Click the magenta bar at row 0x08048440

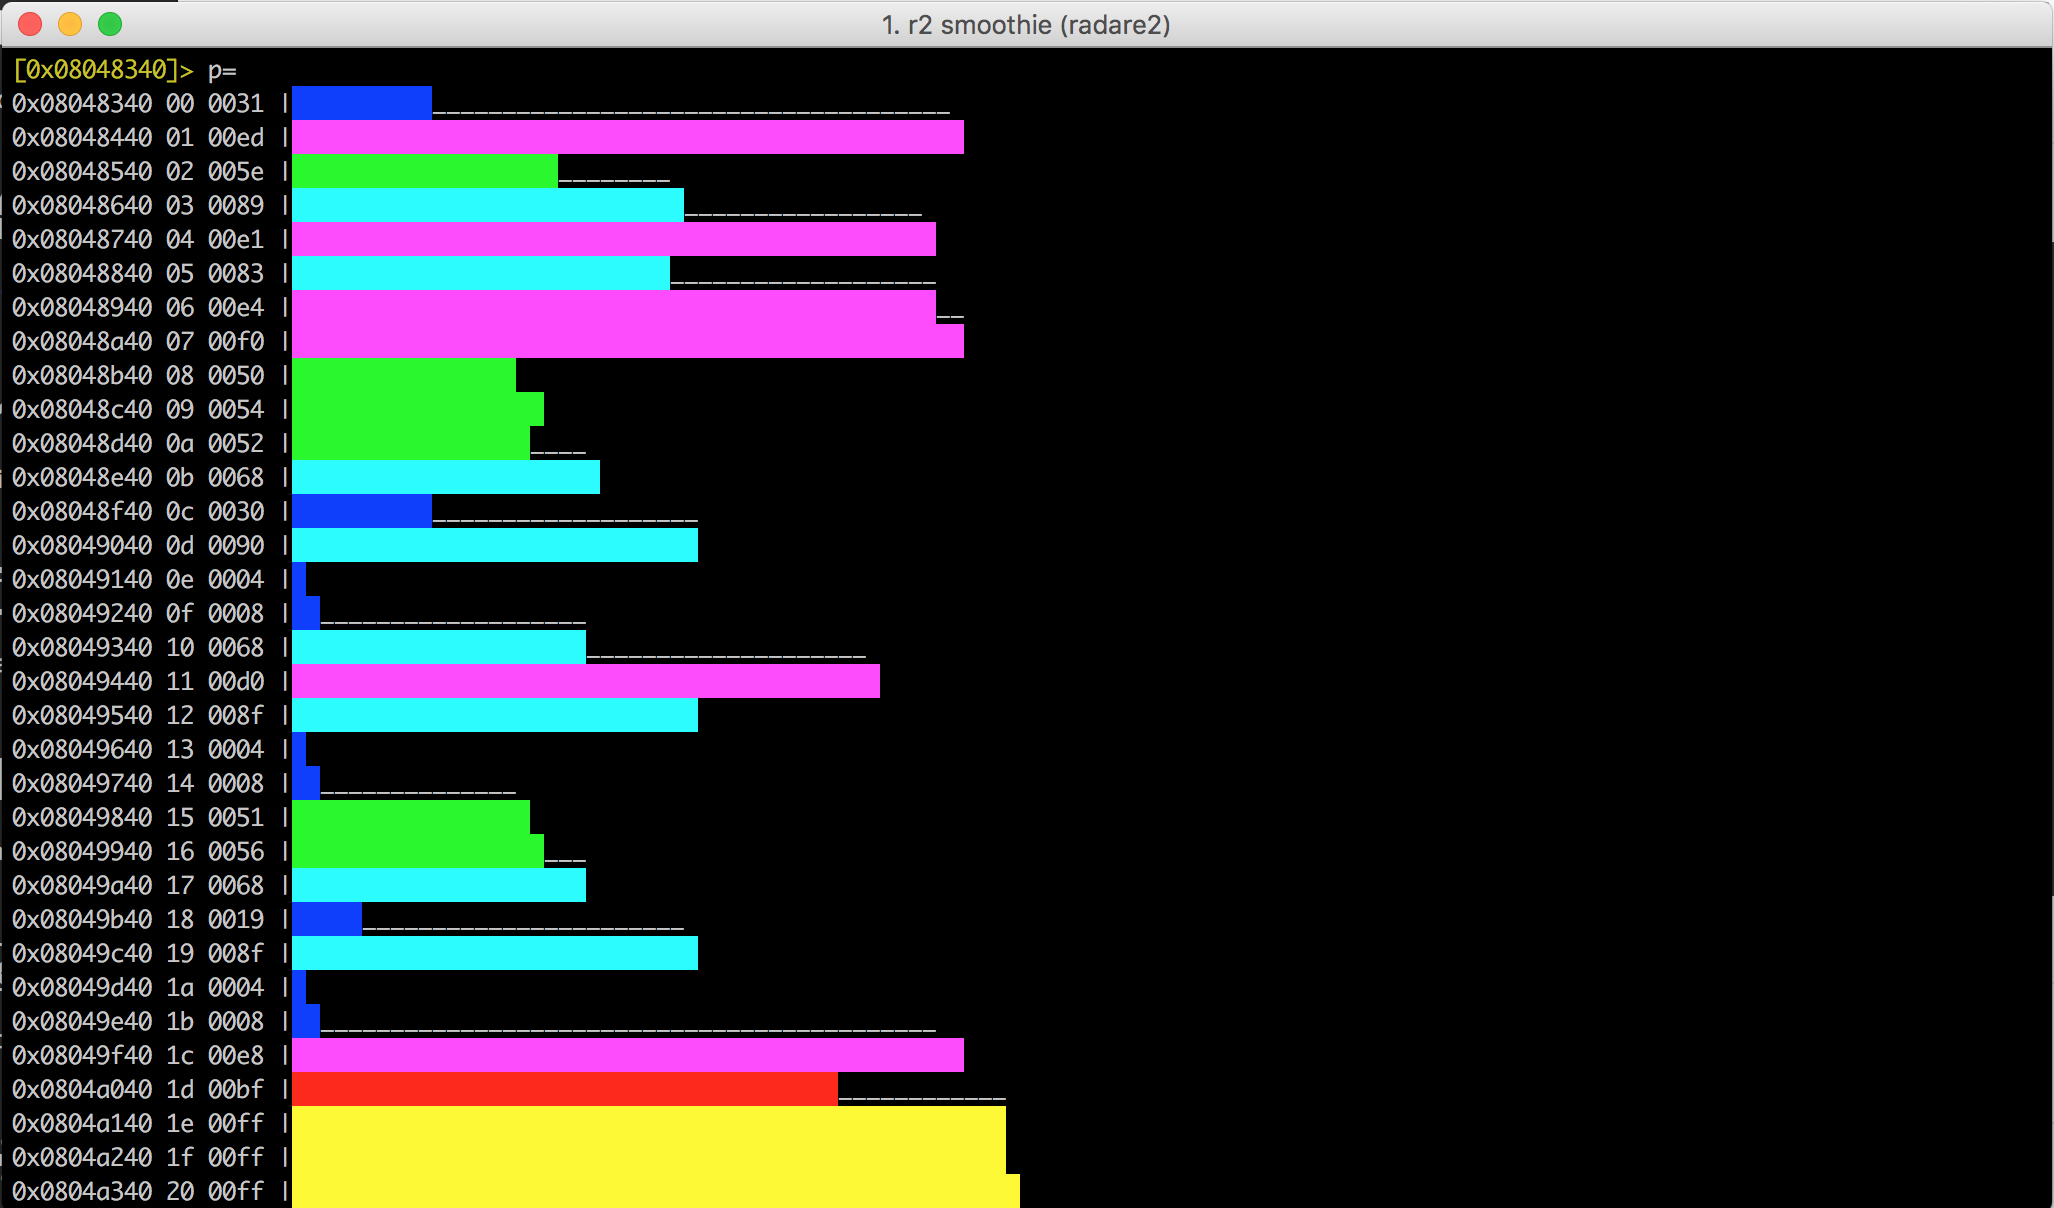pos(627,137)
